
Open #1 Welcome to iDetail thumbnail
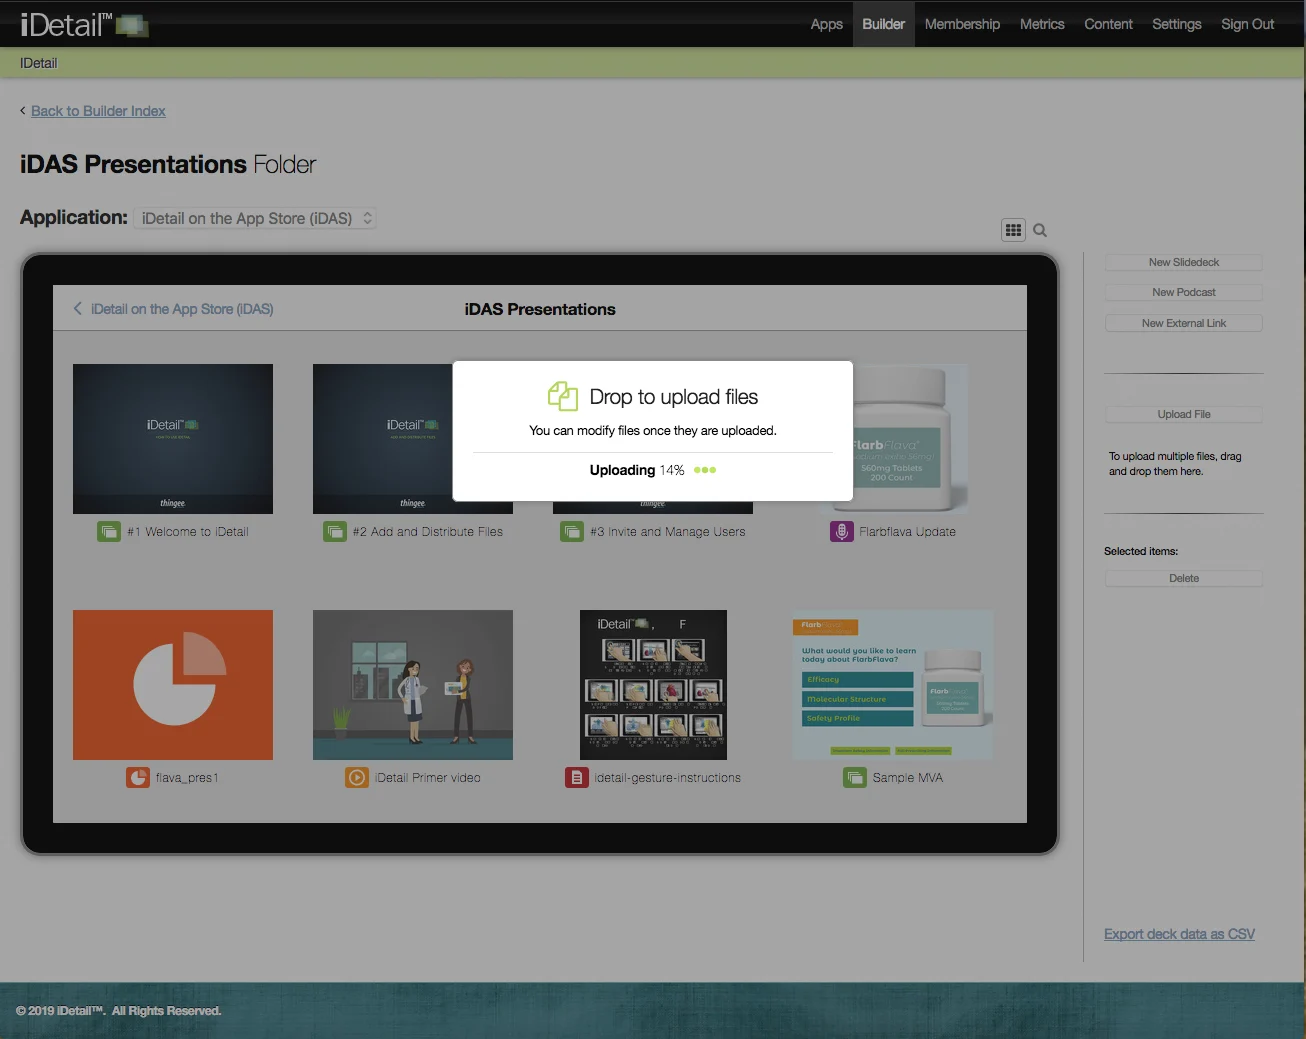(x=173, y=439)
